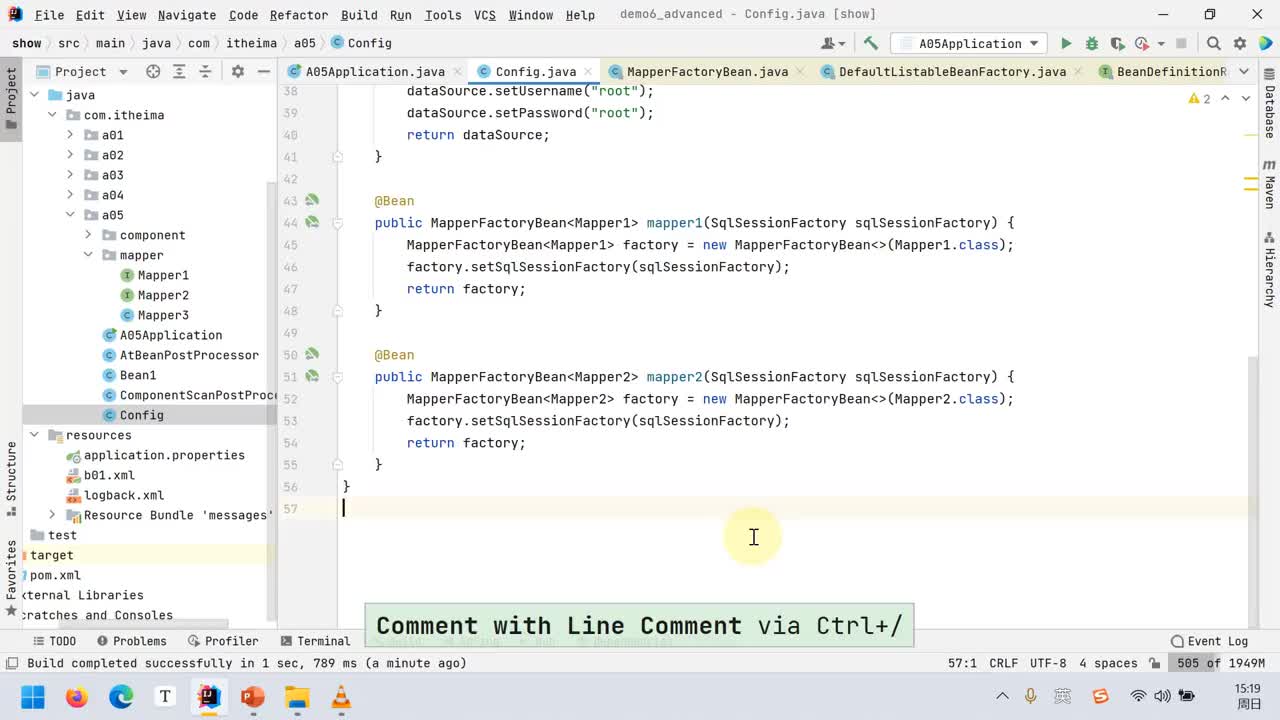Change 4 spaces indent setting
Image resolution: width=1280 pixels, height=720 pixels.
pos(1108,663)
